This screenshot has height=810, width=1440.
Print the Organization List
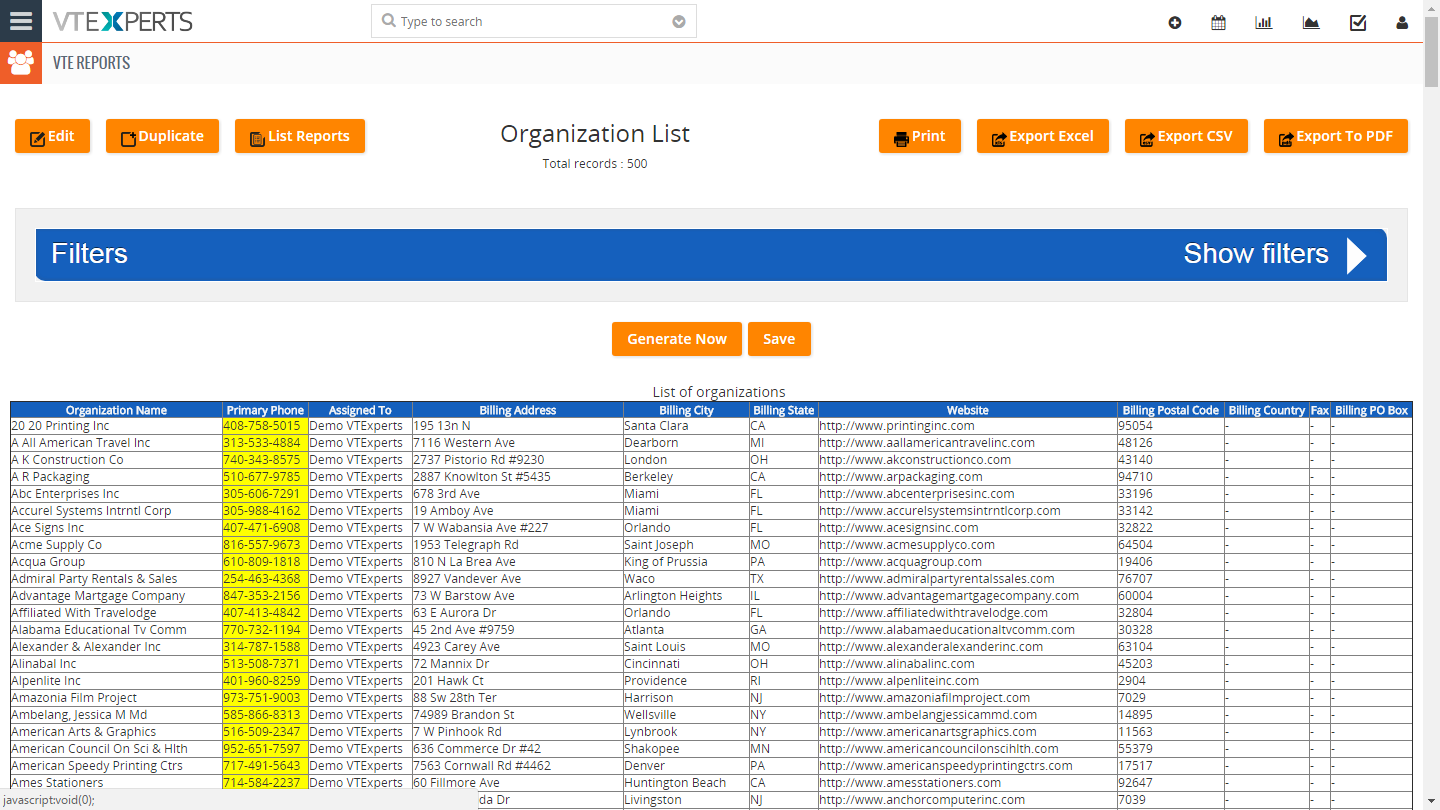920,136
